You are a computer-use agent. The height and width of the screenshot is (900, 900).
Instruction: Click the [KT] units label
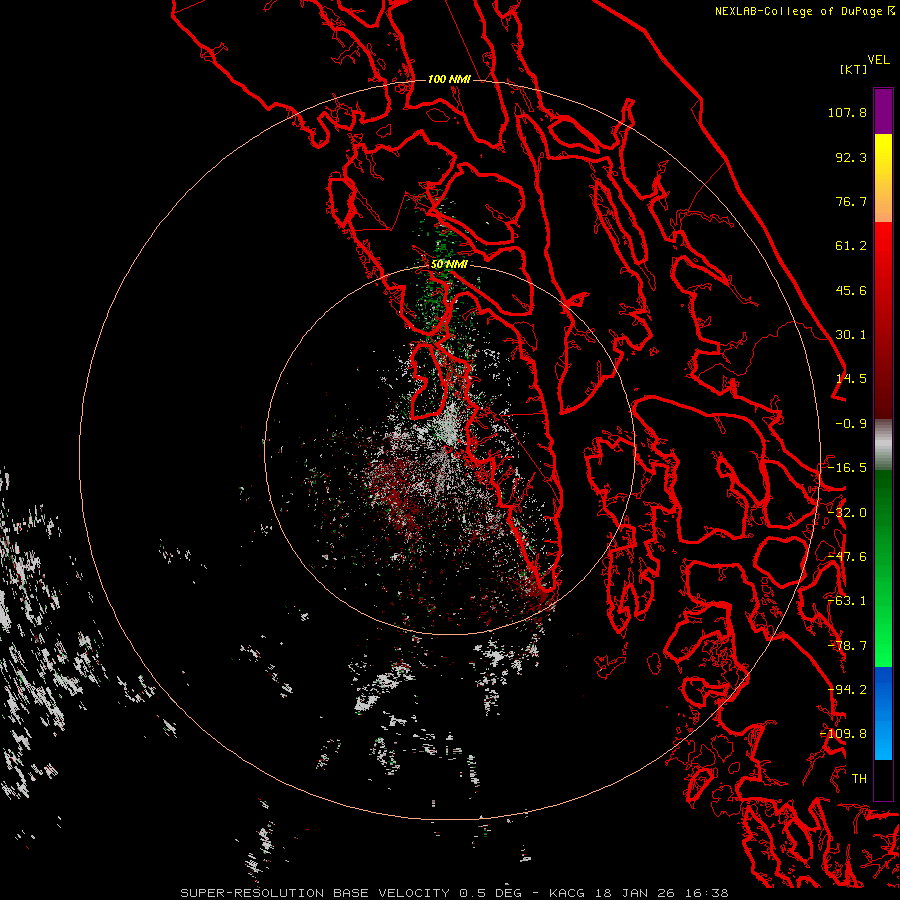point(853,69)
